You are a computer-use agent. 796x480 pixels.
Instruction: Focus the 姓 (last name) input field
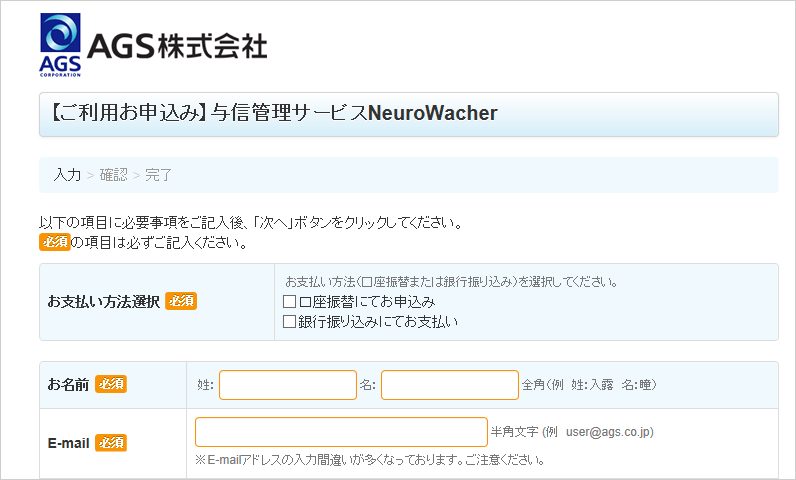[x=288, y=385]
